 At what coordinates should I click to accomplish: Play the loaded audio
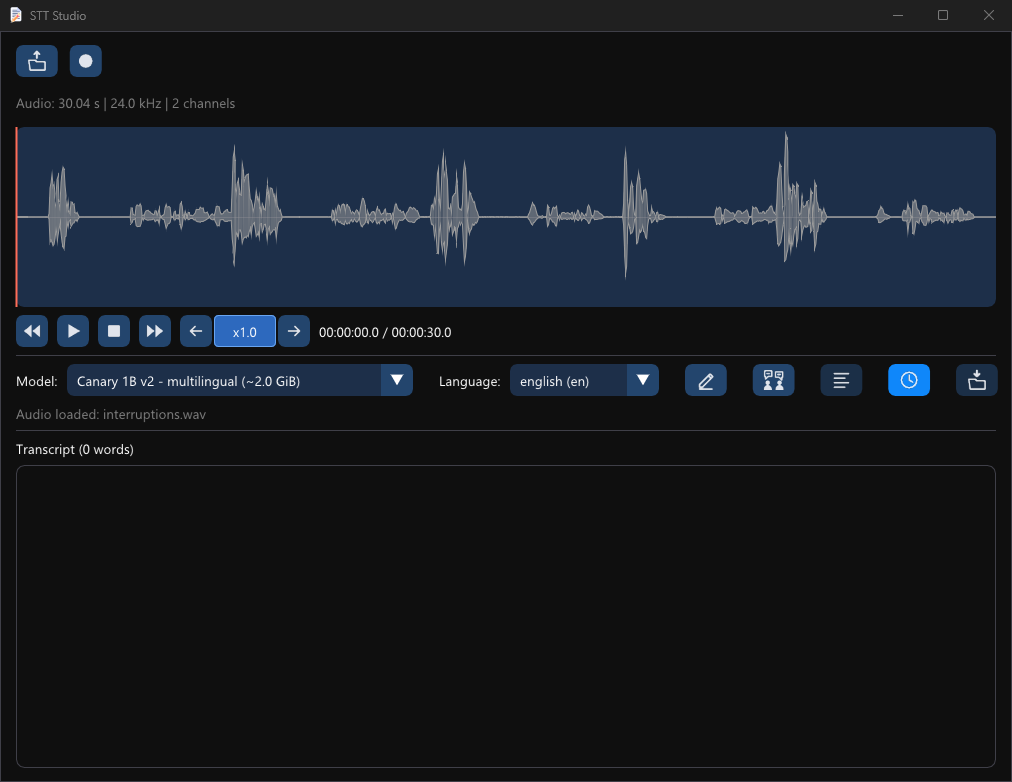pos(73,331)
